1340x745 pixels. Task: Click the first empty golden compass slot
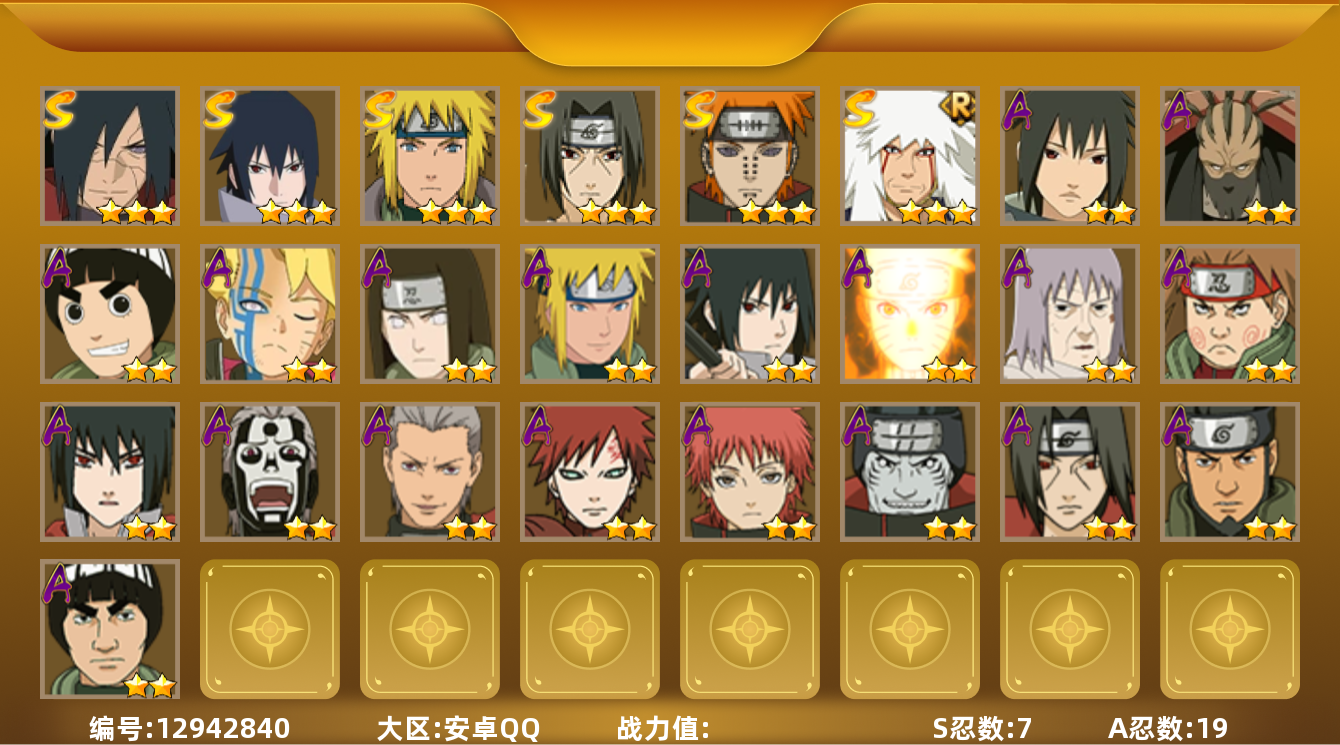(x=270, y=629)
